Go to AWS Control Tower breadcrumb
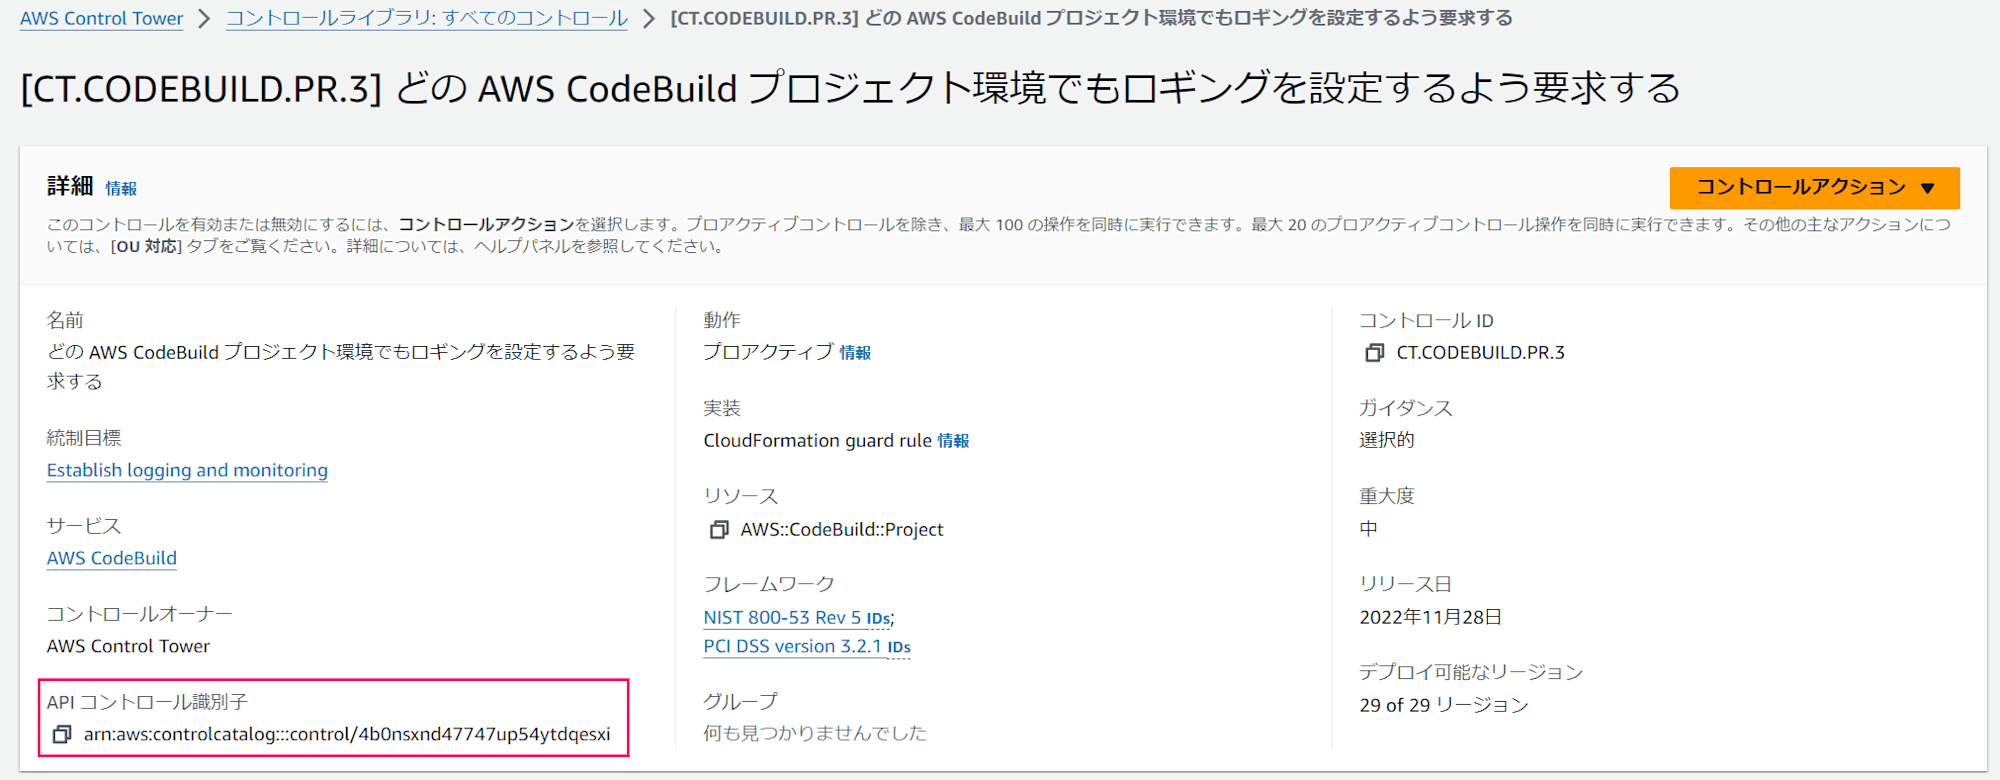 [101, 18]
